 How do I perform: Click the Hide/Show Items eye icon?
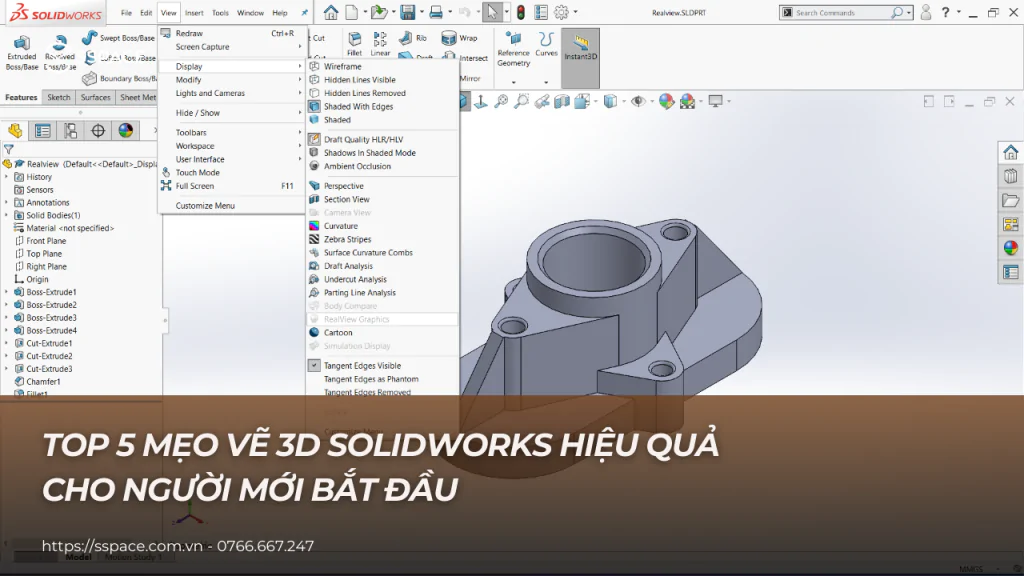point(638,101)
